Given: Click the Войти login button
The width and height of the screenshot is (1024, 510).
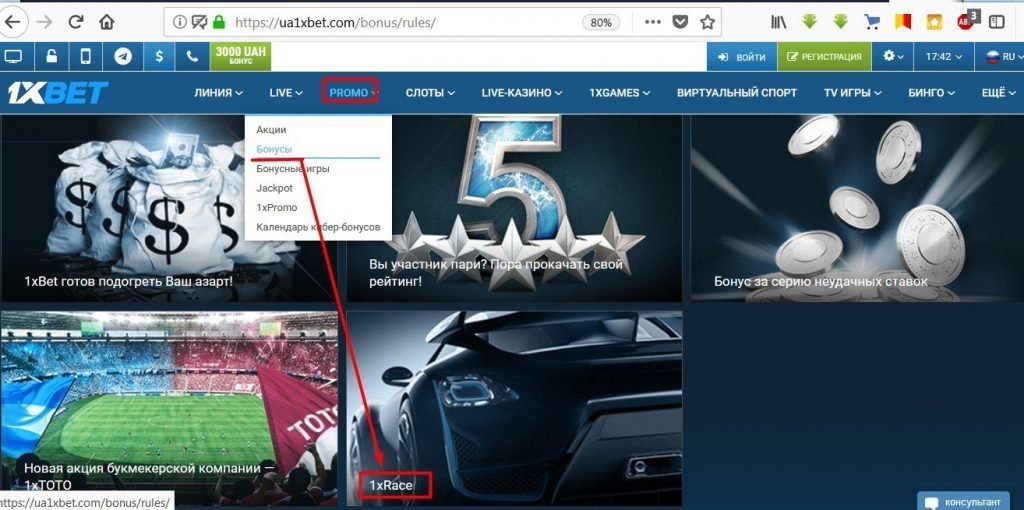Looking at the screenshot, I should pyautogui.click(x=742, y=57).
